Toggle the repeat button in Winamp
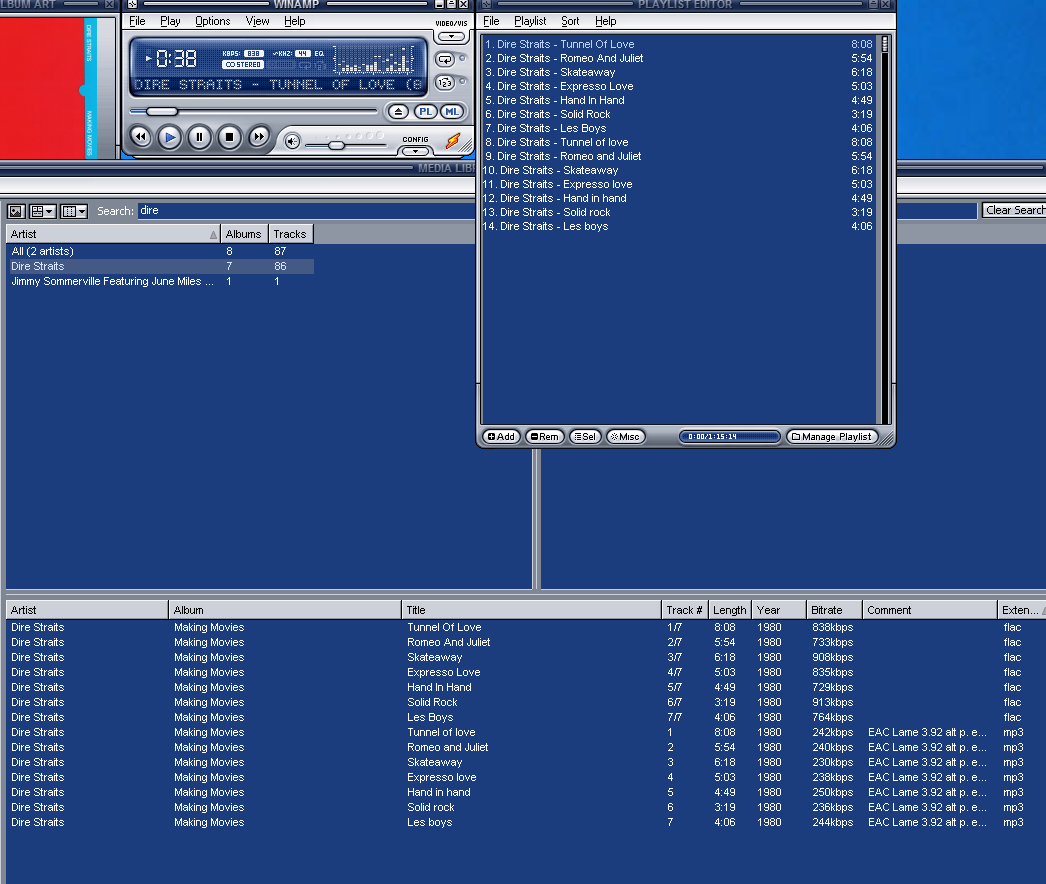1046x884 pixels. coord(445,59)
